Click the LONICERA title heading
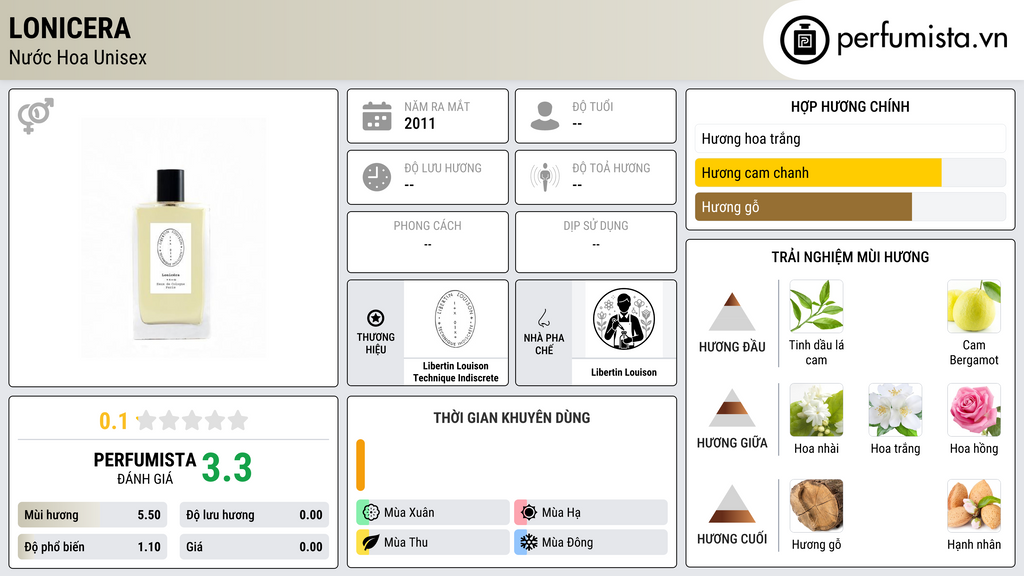 [69, 28]
